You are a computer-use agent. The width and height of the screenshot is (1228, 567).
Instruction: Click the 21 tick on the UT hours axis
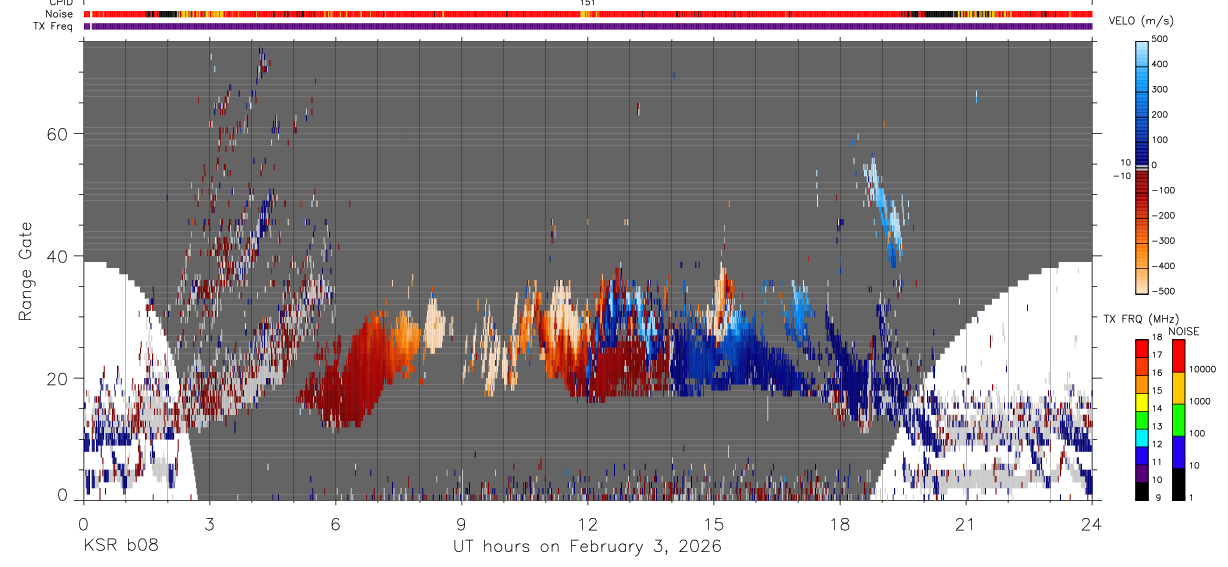click(965, 523)
